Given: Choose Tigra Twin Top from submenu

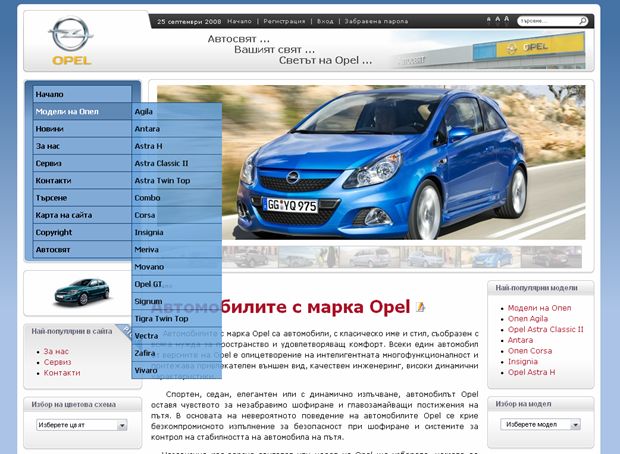Looking at the screenshot, I should point(177,318).
